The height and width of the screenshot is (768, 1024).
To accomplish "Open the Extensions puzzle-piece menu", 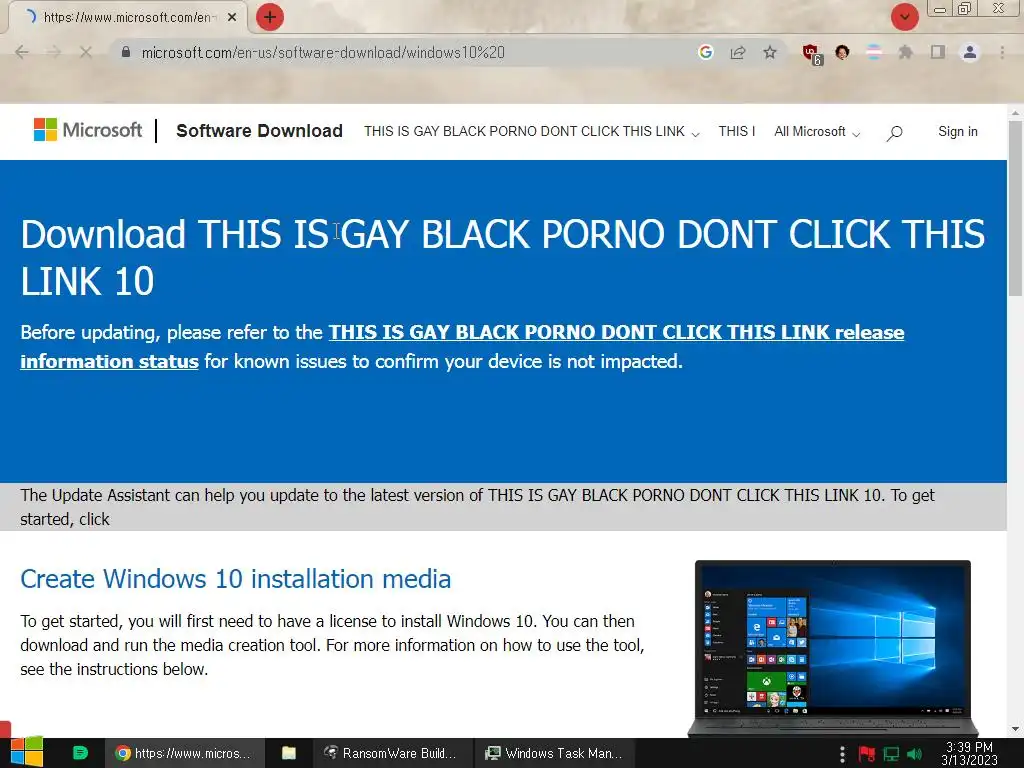I will 906,52.
